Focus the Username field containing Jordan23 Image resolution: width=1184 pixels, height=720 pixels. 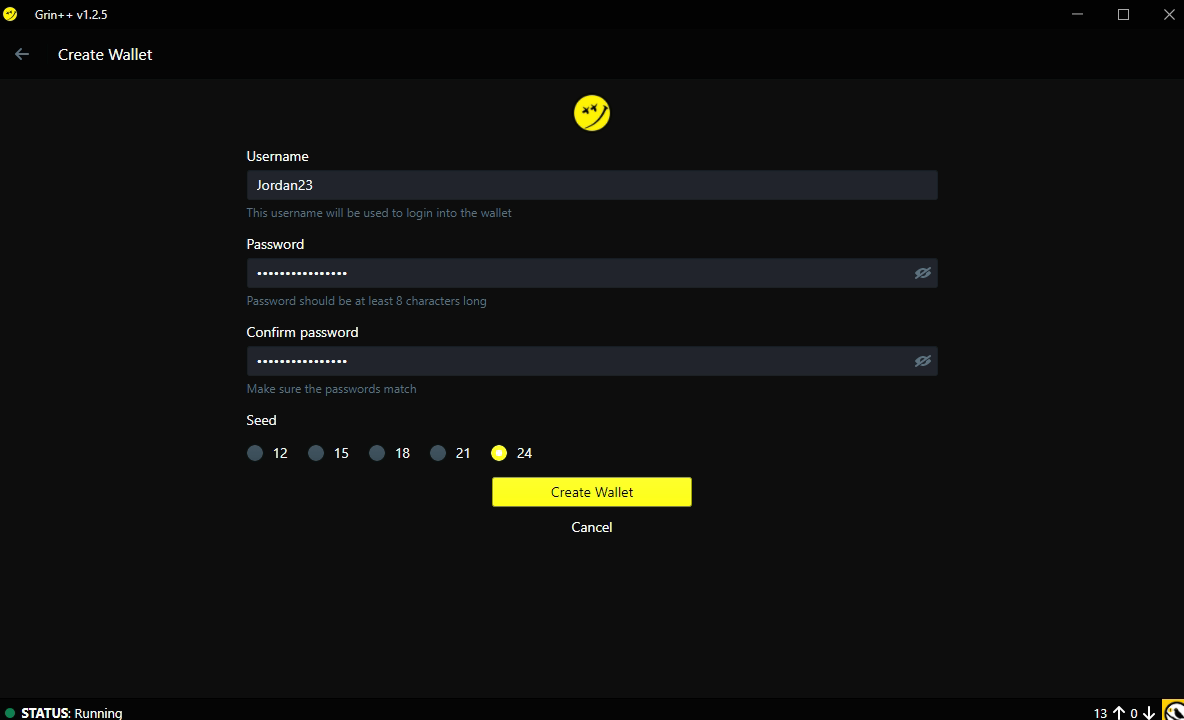(x=592, y=185)
